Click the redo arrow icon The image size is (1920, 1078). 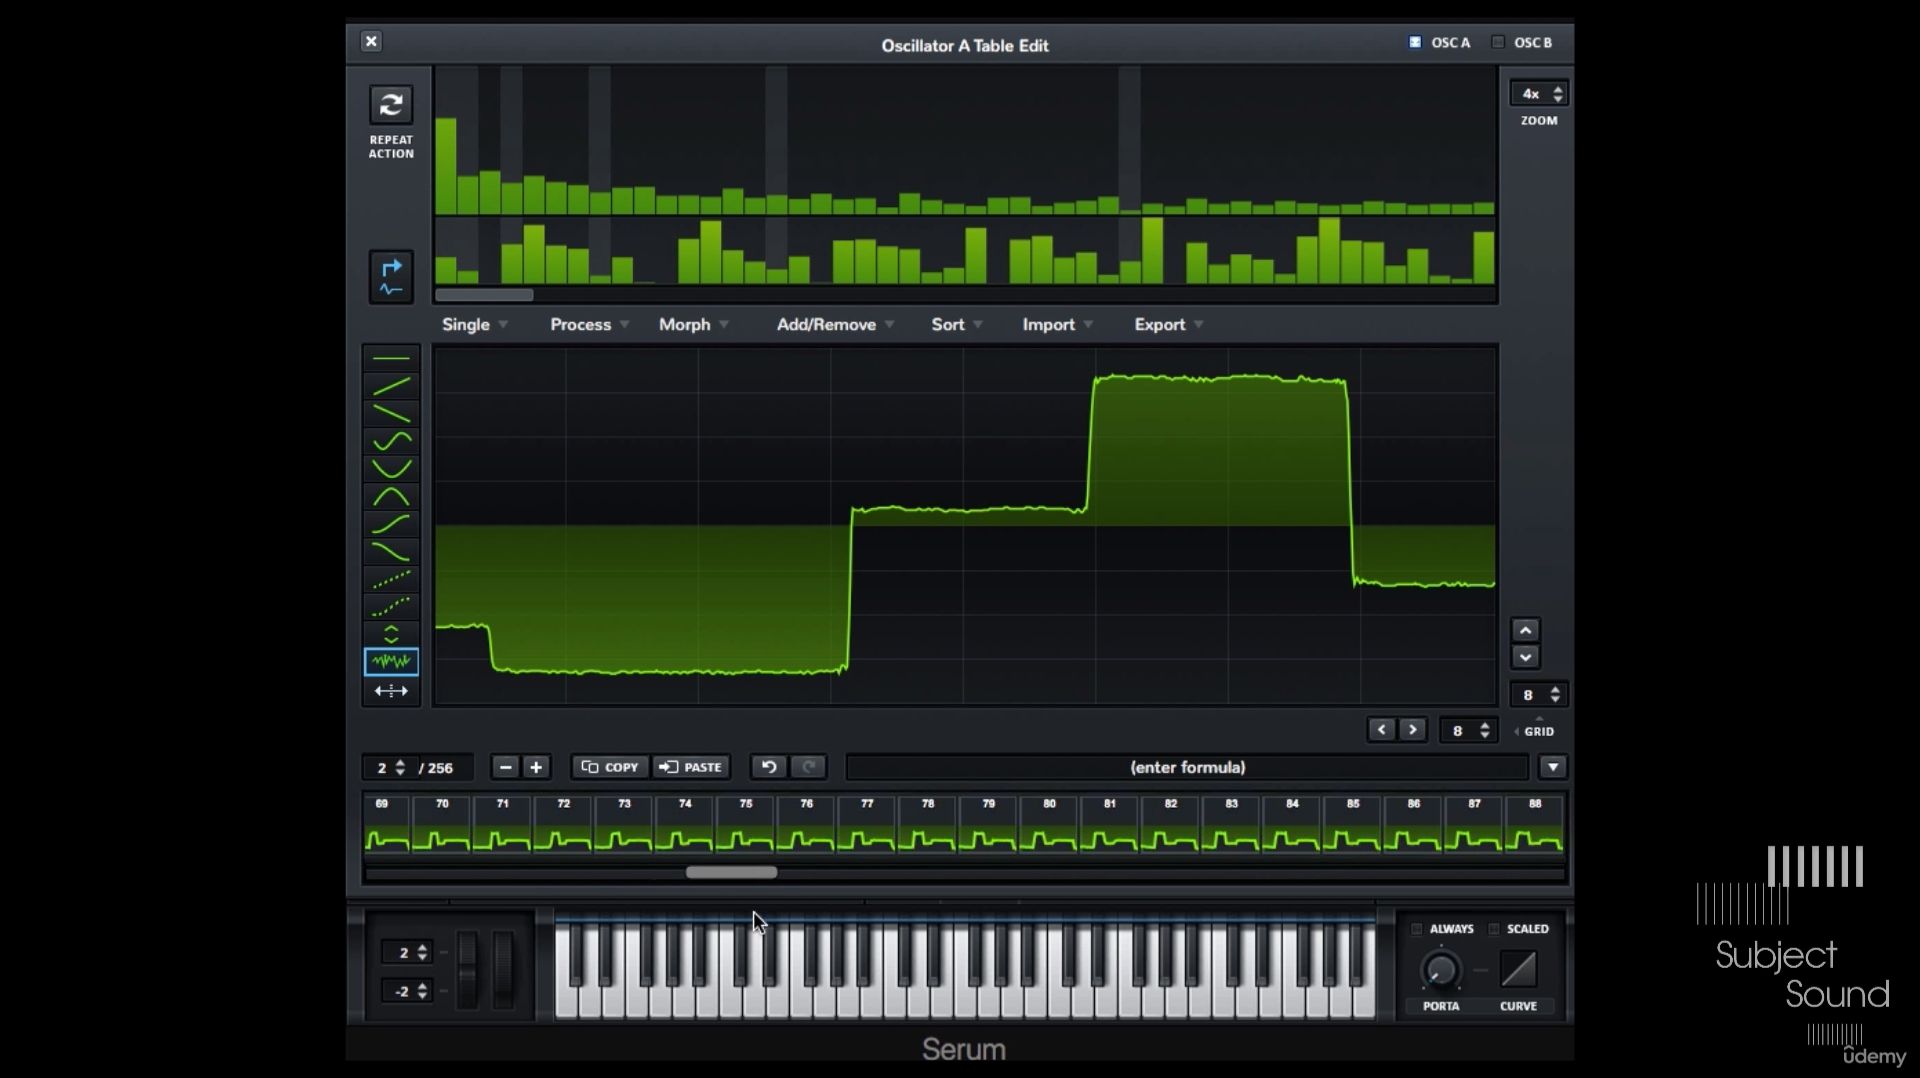[x=809, y=767]
